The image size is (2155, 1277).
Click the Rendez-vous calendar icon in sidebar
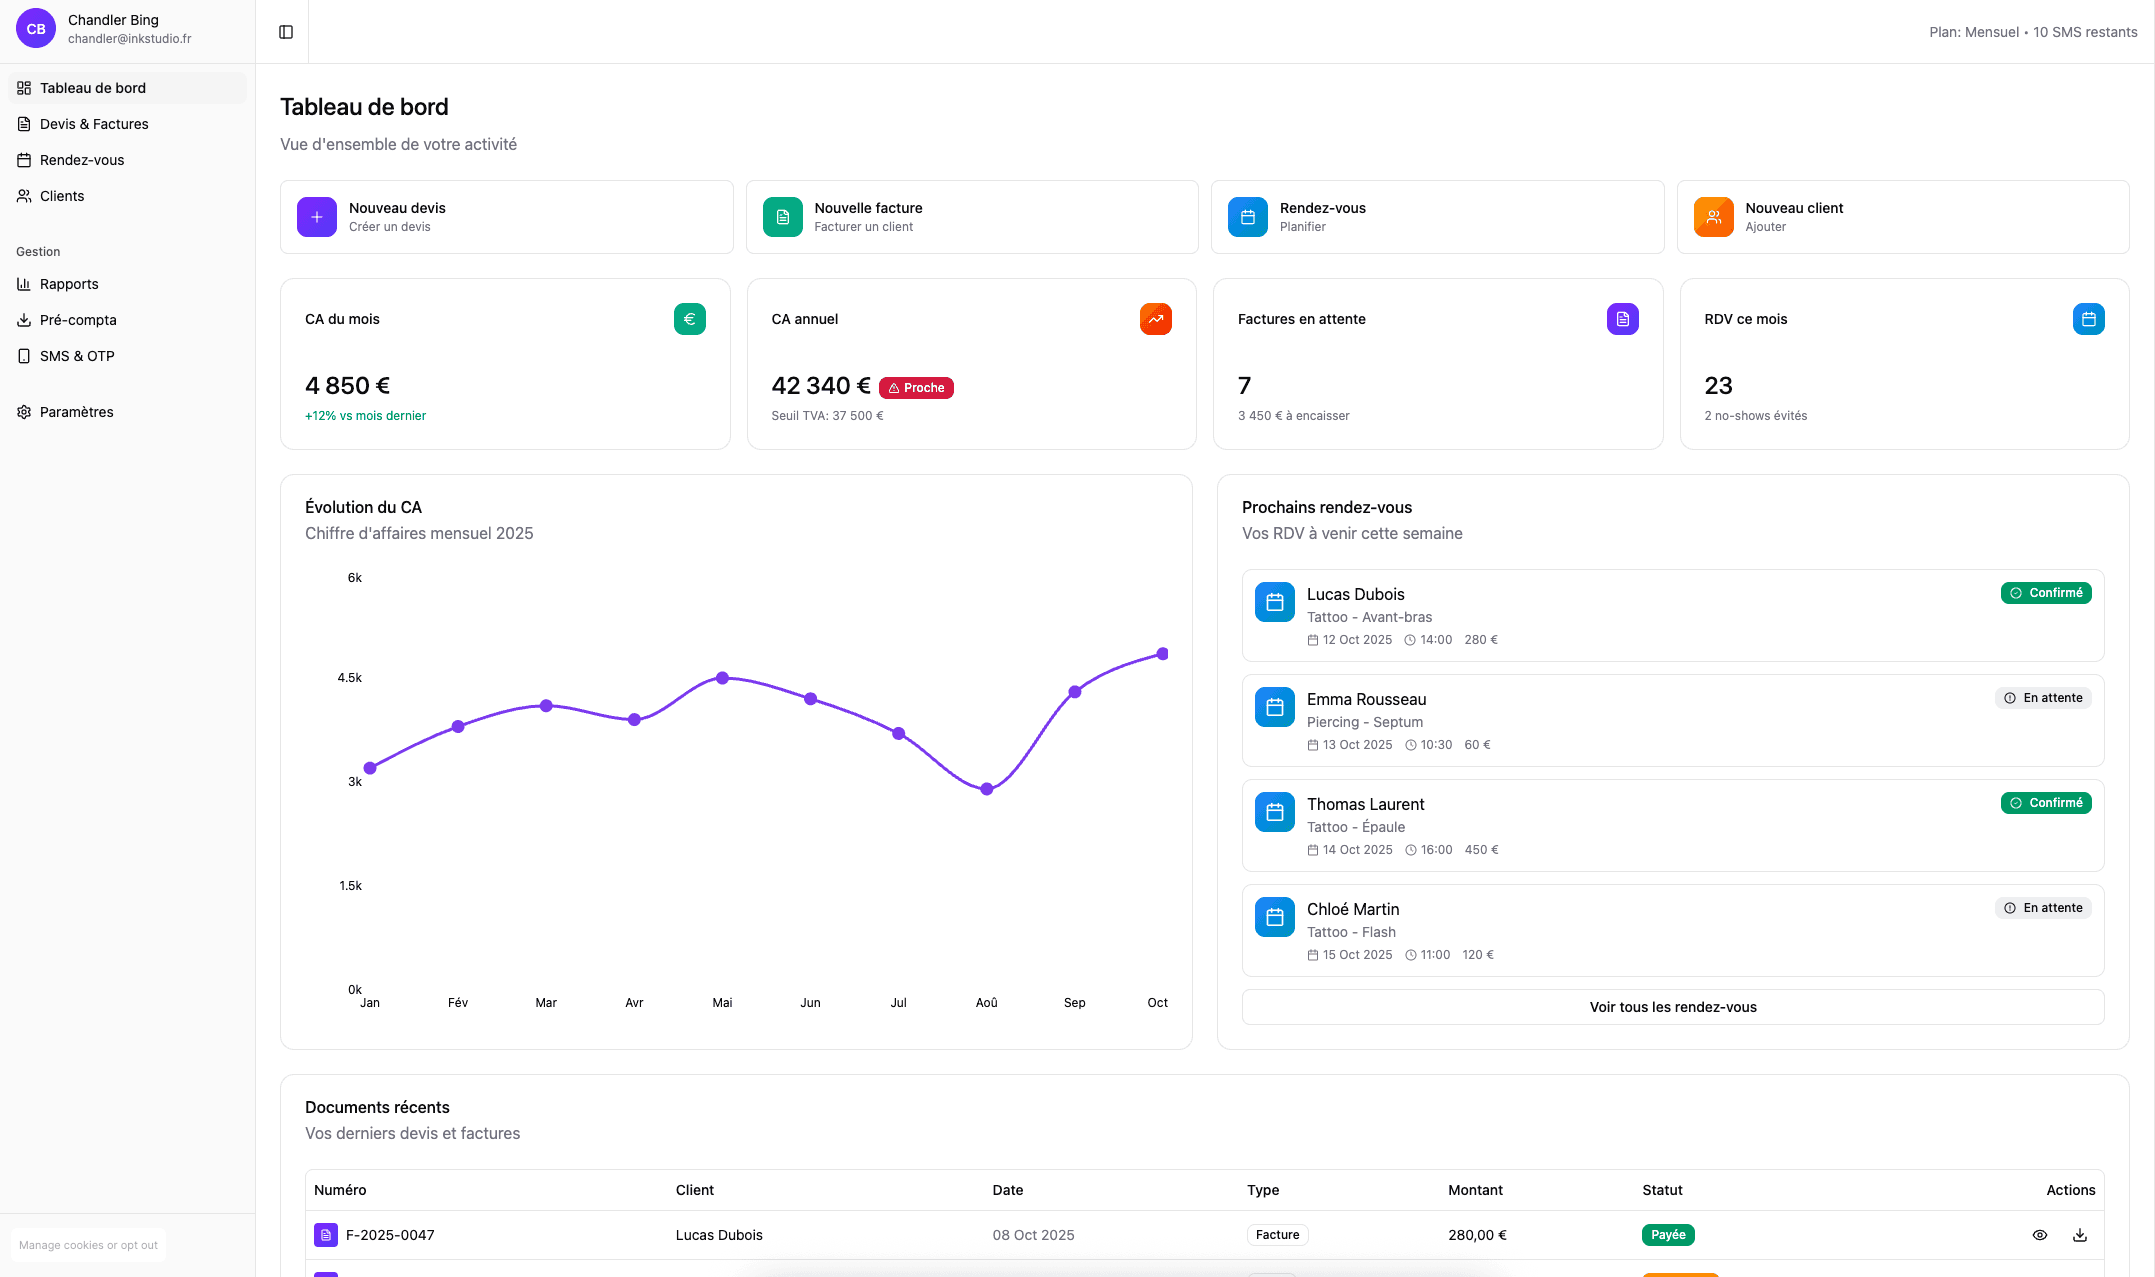tap(24, 160)
